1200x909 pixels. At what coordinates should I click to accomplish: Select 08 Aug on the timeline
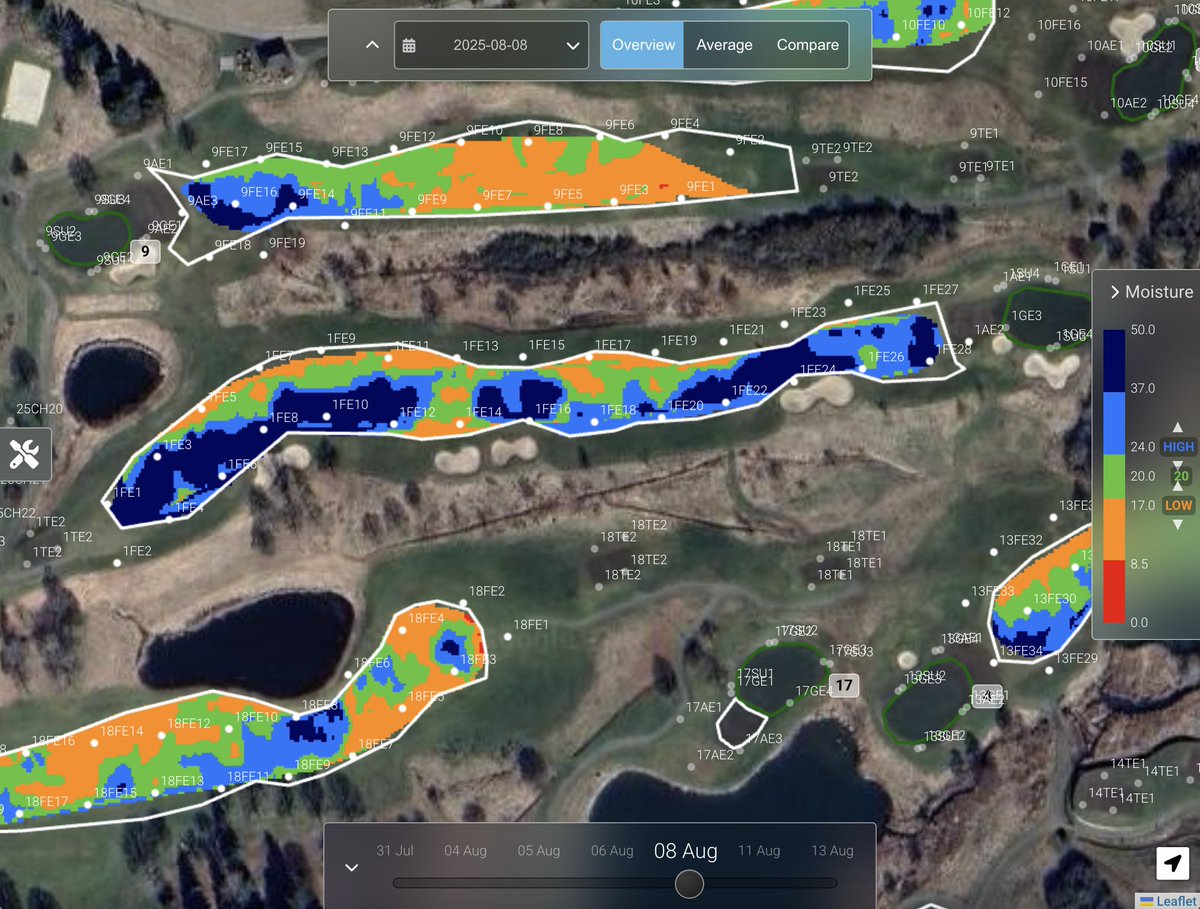pos(686,851)
